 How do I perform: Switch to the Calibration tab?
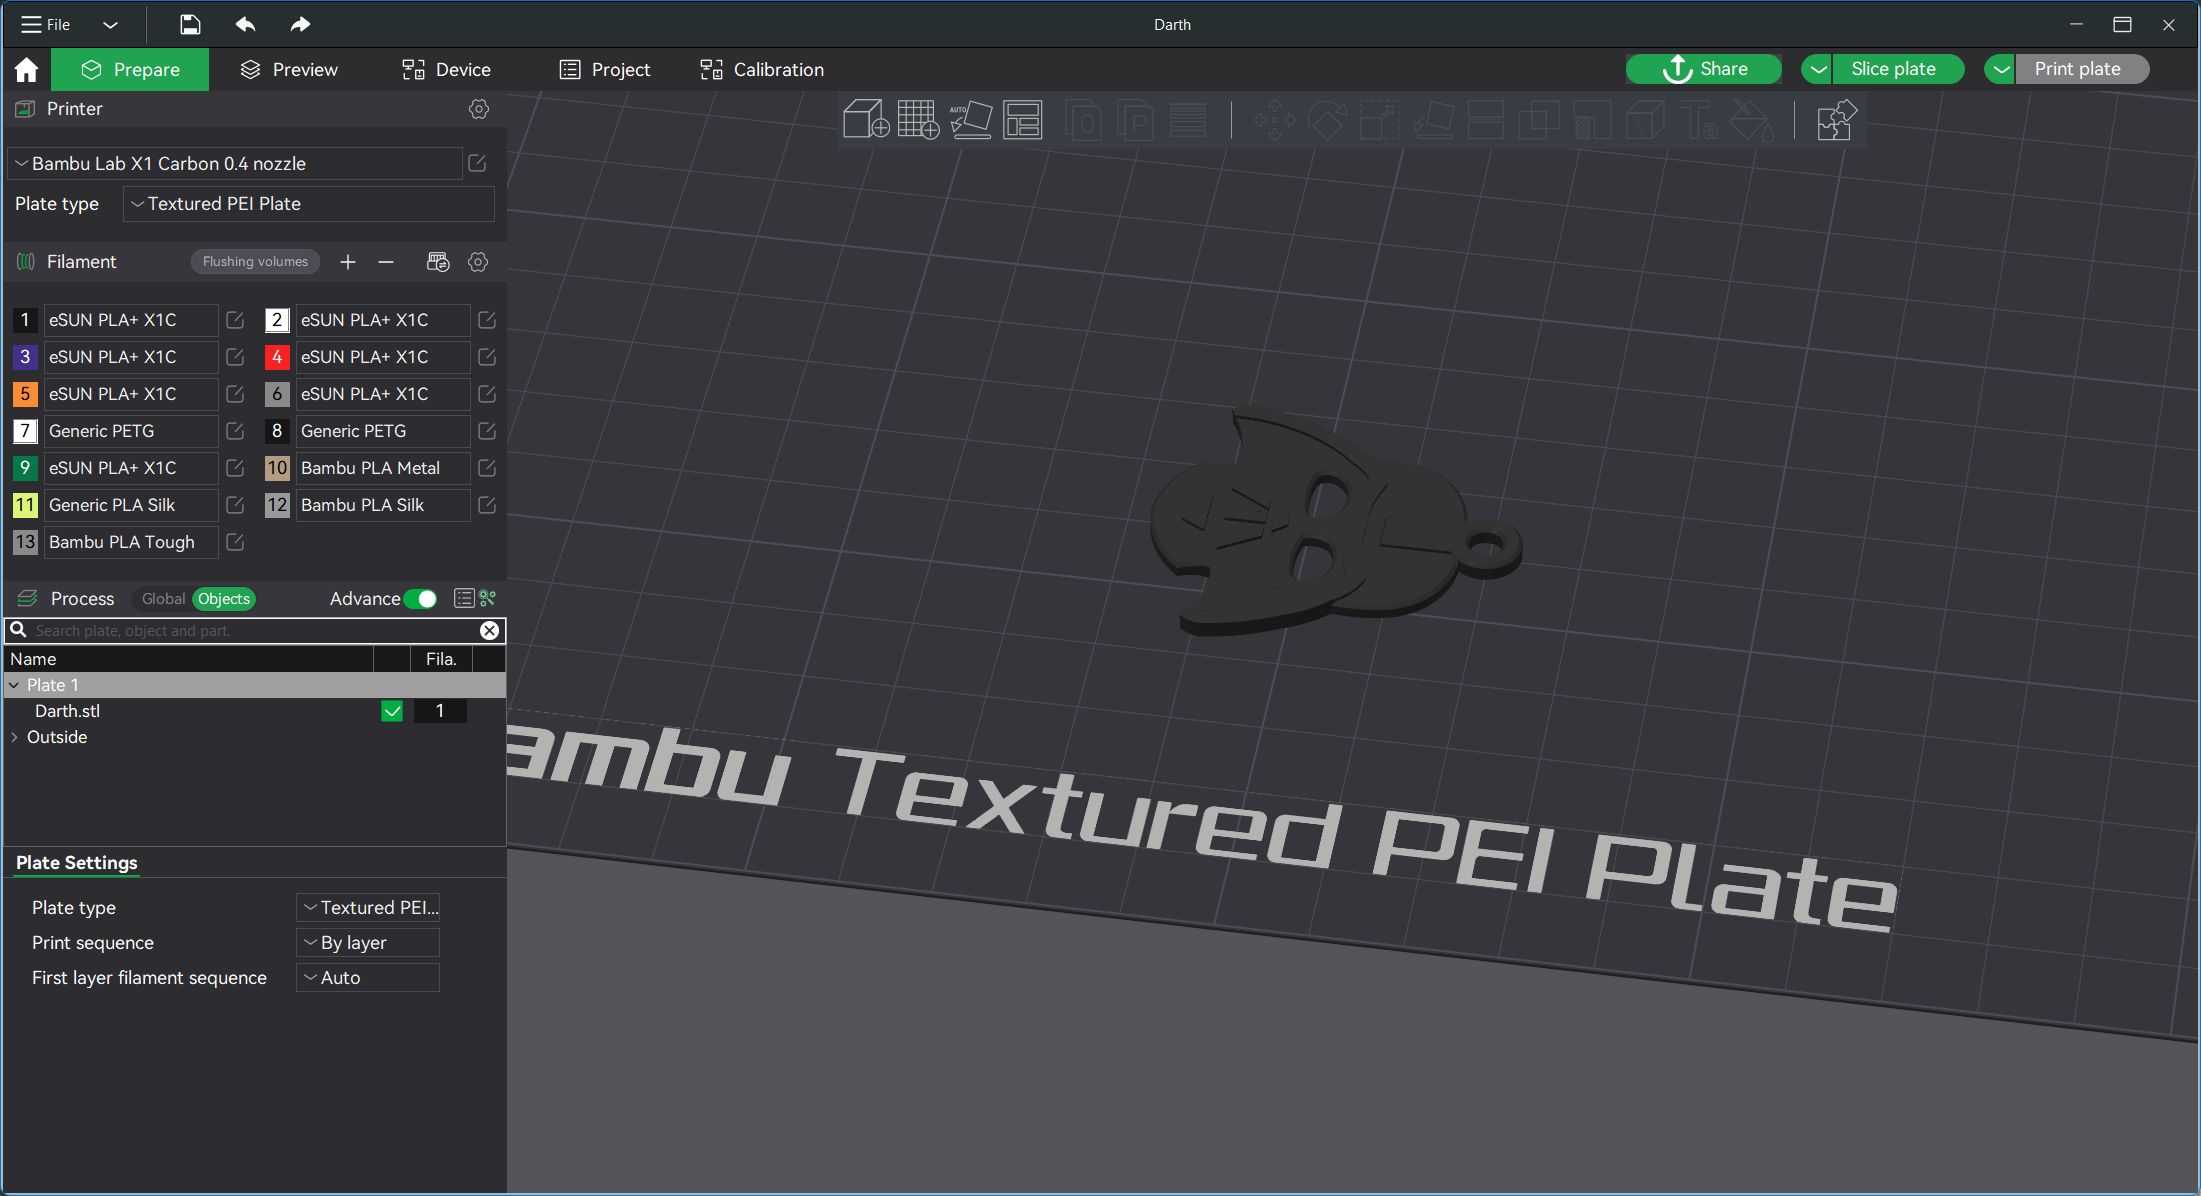(762, 69)
